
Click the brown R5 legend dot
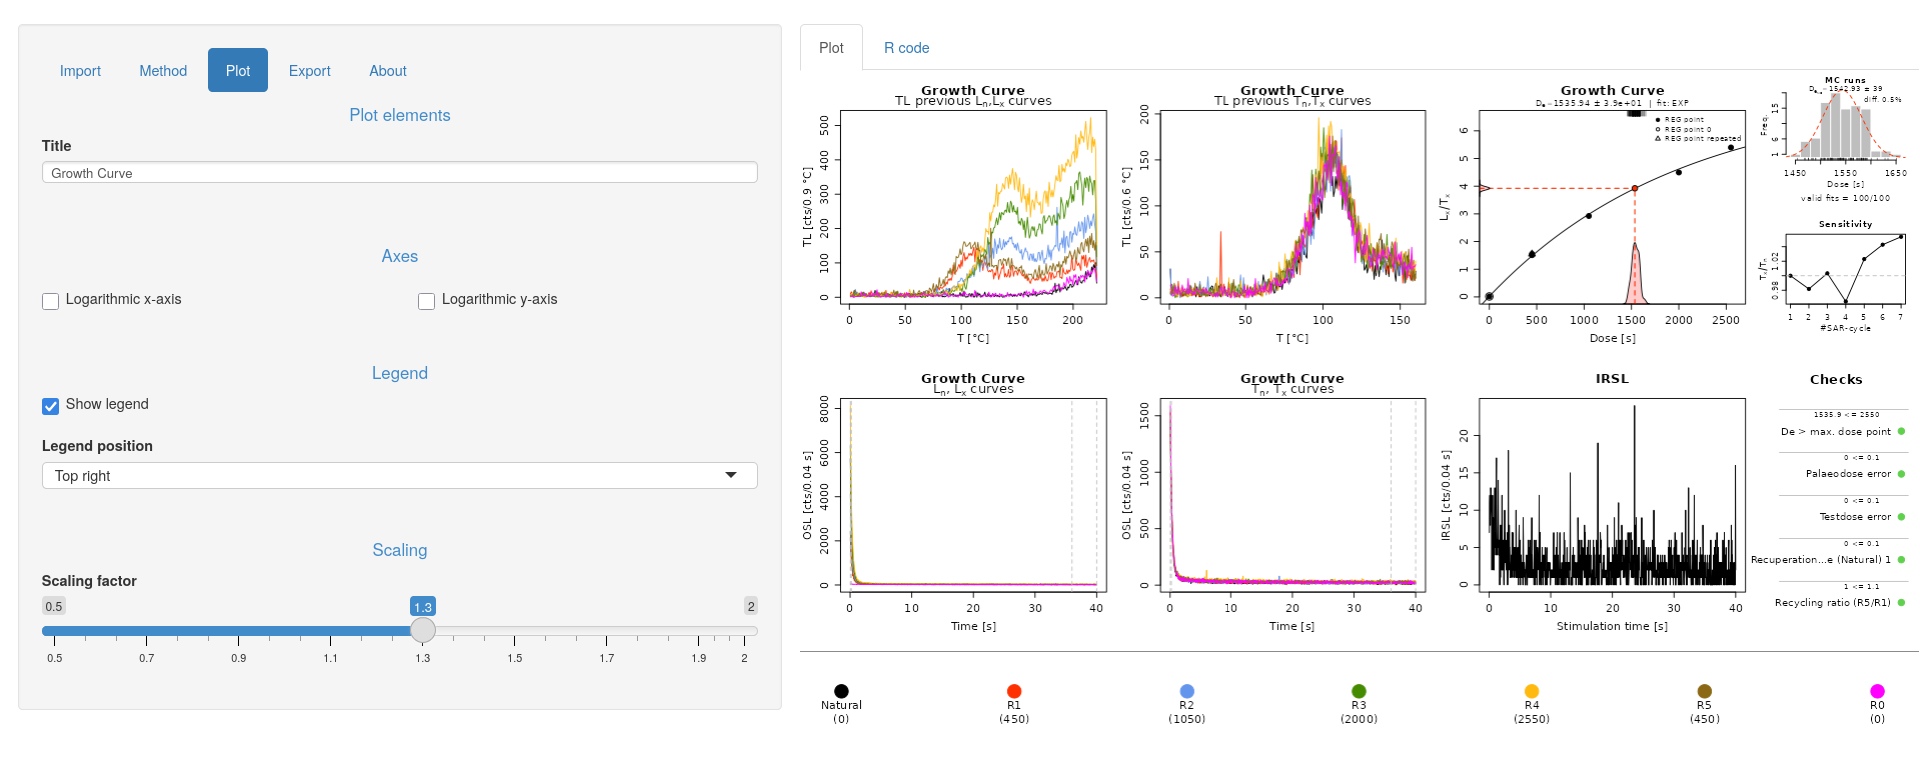[1705, 691]
